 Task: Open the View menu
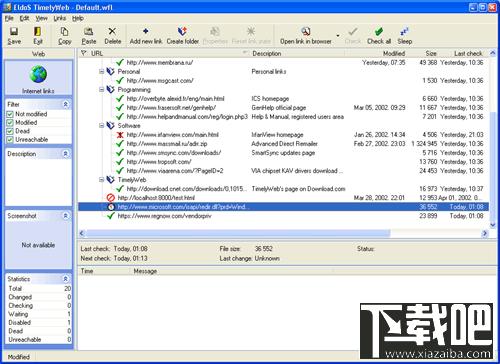click(42, 18)
